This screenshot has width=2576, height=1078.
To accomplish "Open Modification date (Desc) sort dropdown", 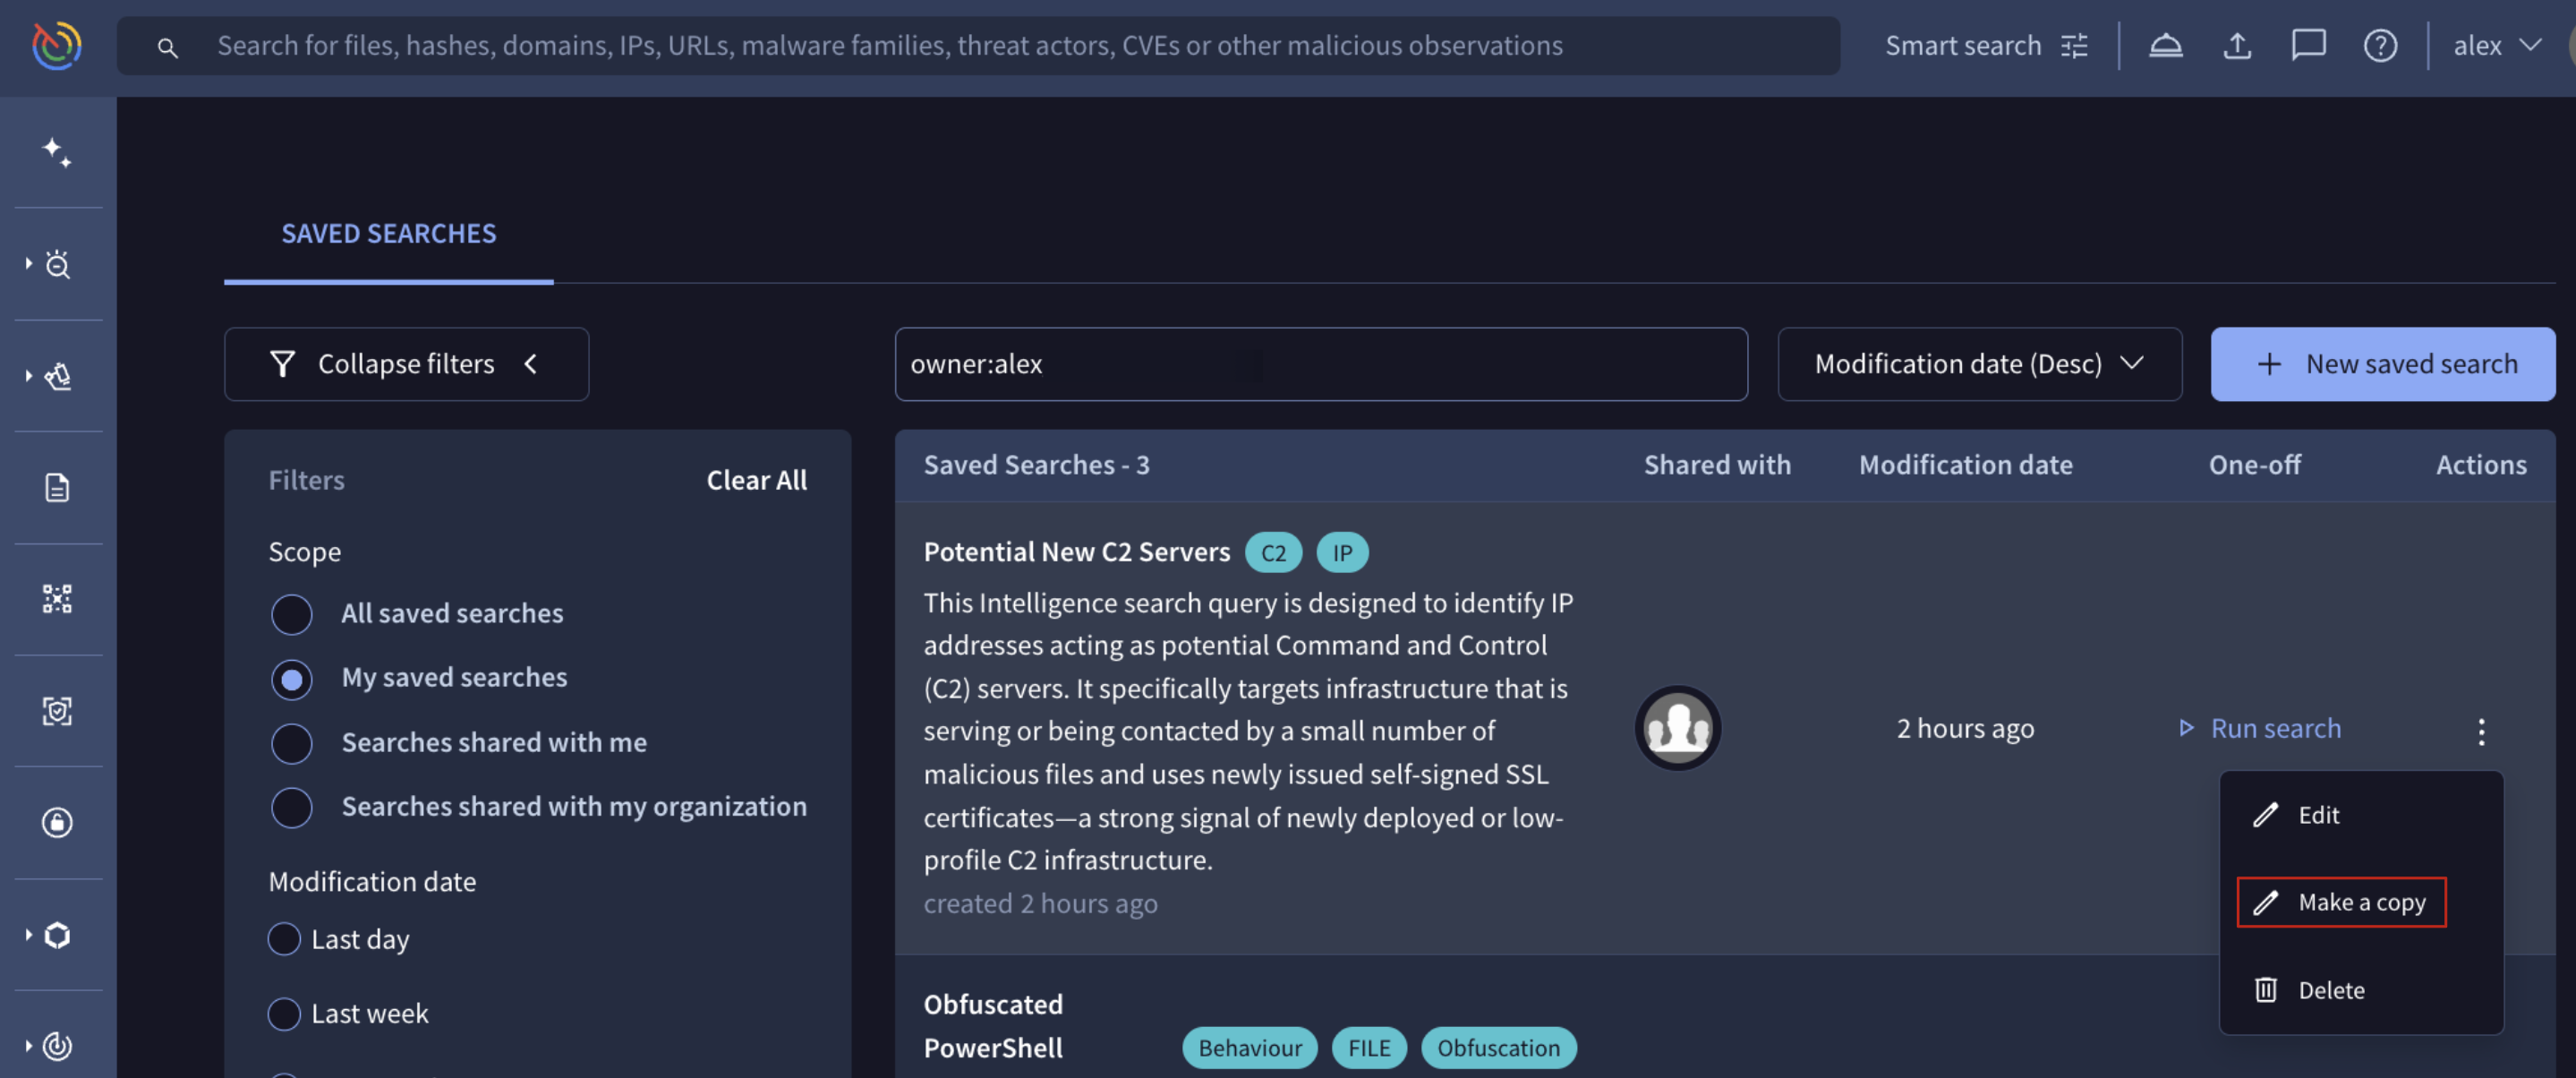I will (x=1978, y=364).
